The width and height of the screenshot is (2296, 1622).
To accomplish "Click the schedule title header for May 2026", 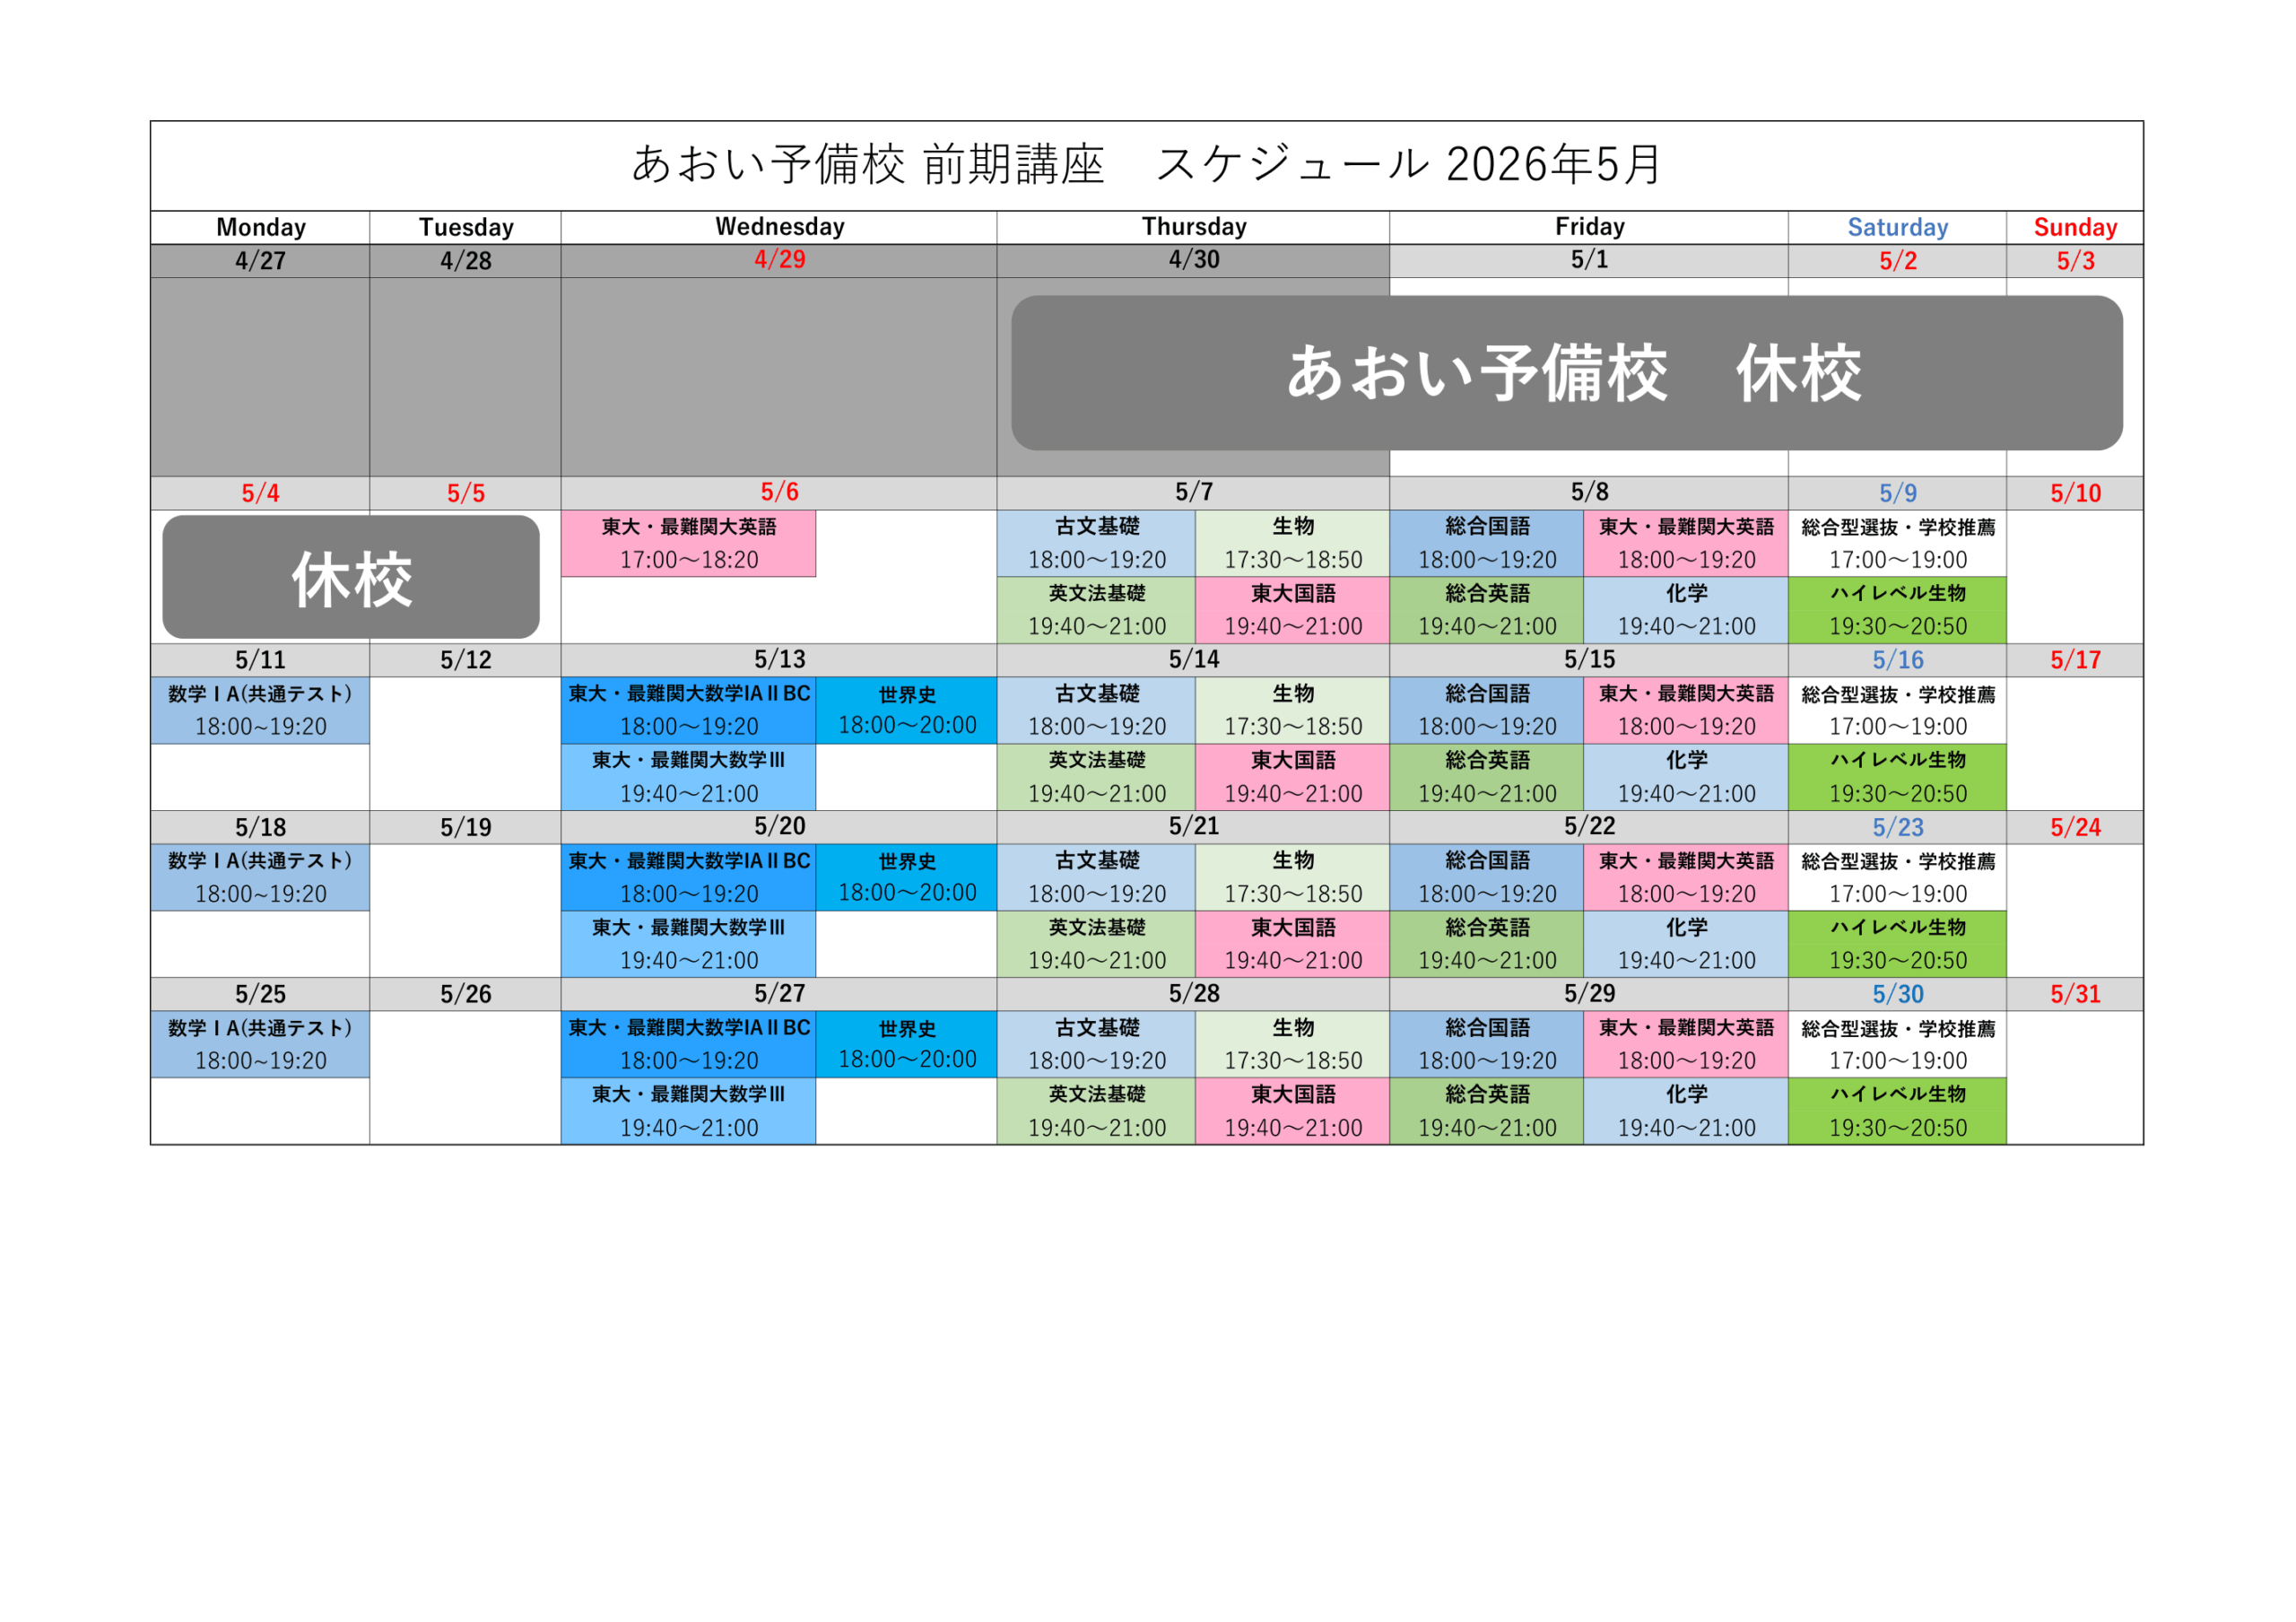I will (1146, 165).
